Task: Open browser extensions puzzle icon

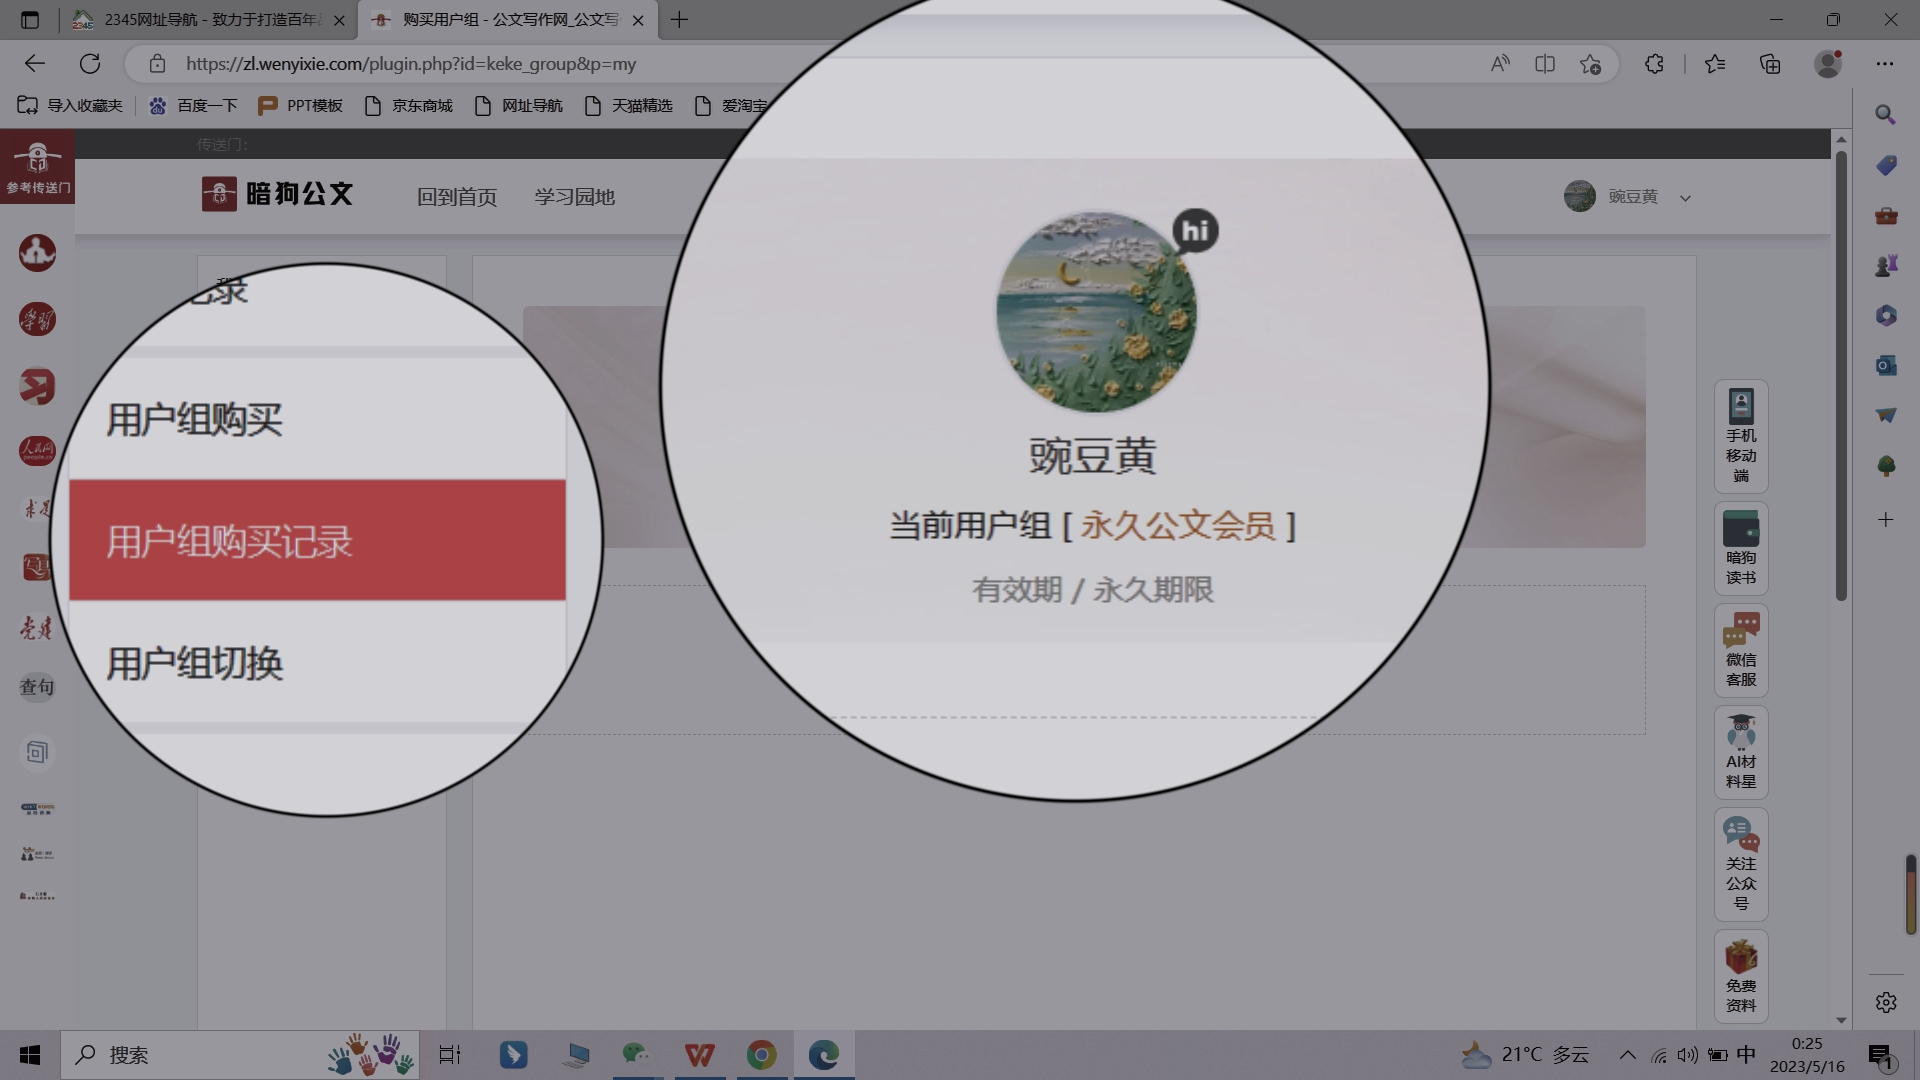Action: (1654, 64)
